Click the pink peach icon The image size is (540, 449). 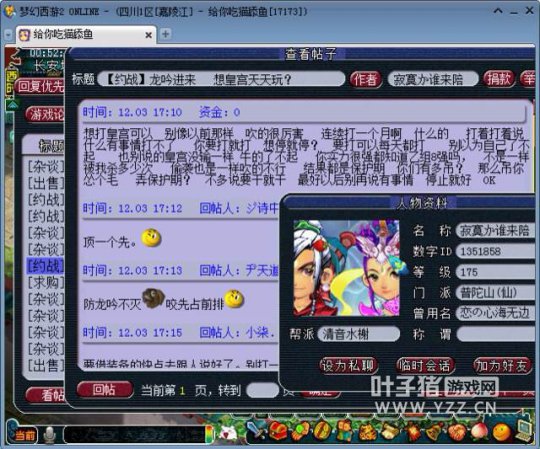tap(480, 431)
